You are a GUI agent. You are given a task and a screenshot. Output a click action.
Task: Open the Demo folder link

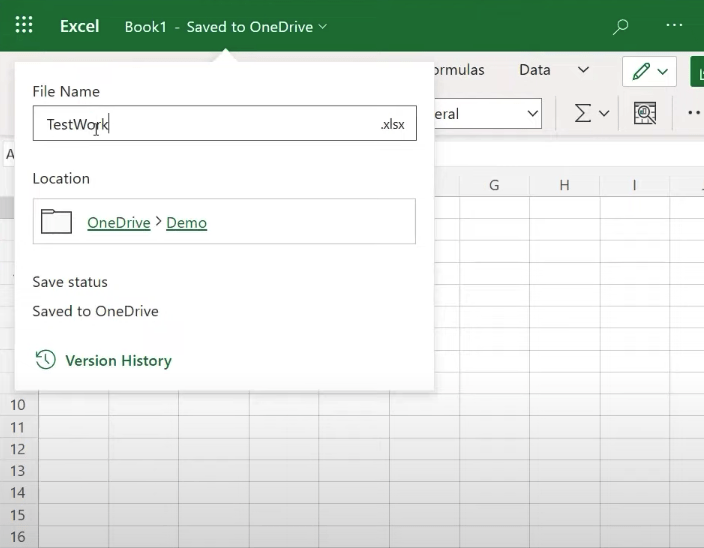[186, 223]
